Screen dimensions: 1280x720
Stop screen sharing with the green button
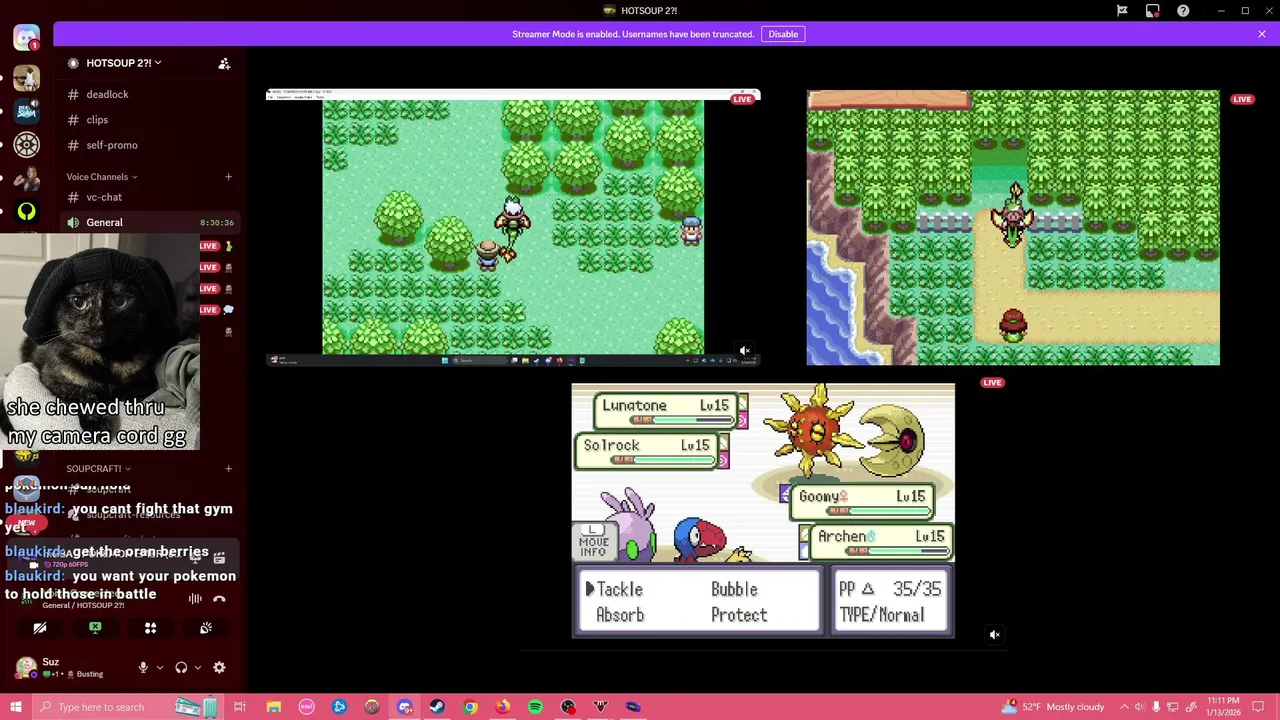point(95,628)
